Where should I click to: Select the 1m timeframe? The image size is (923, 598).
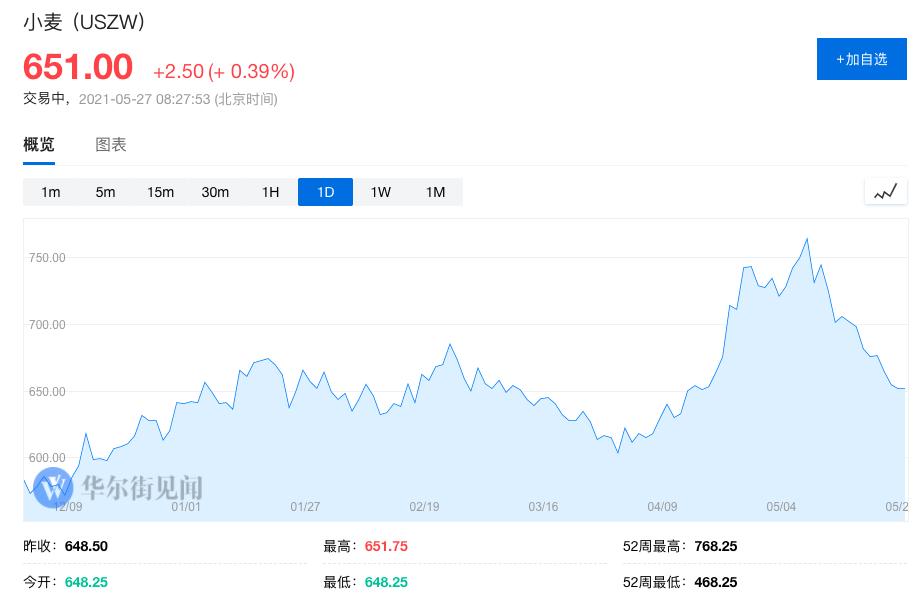click(x=50, y=192)
